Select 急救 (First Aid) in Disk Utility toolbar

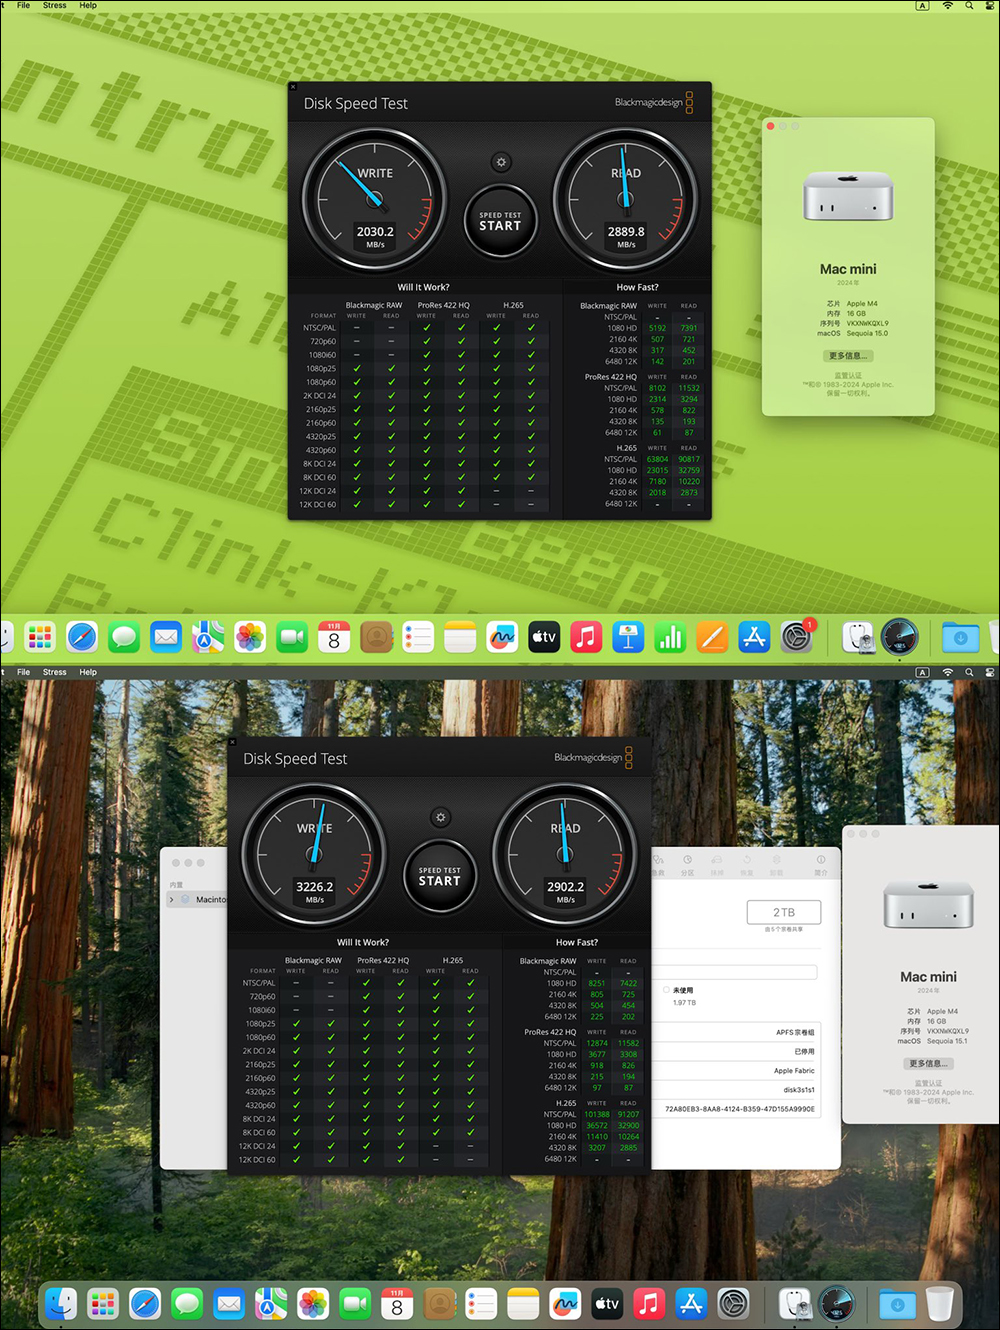tap(656, 862)
